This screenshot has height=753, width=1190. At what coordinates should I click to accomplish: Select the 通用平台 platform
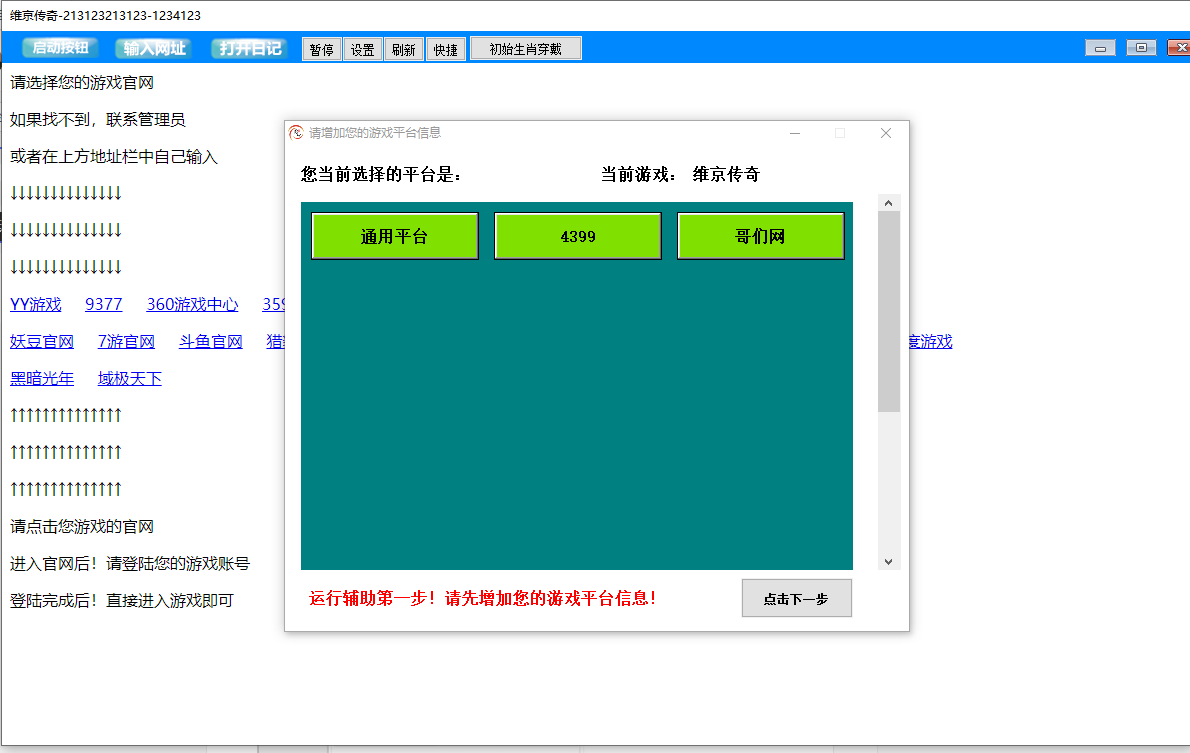[394, 235]
